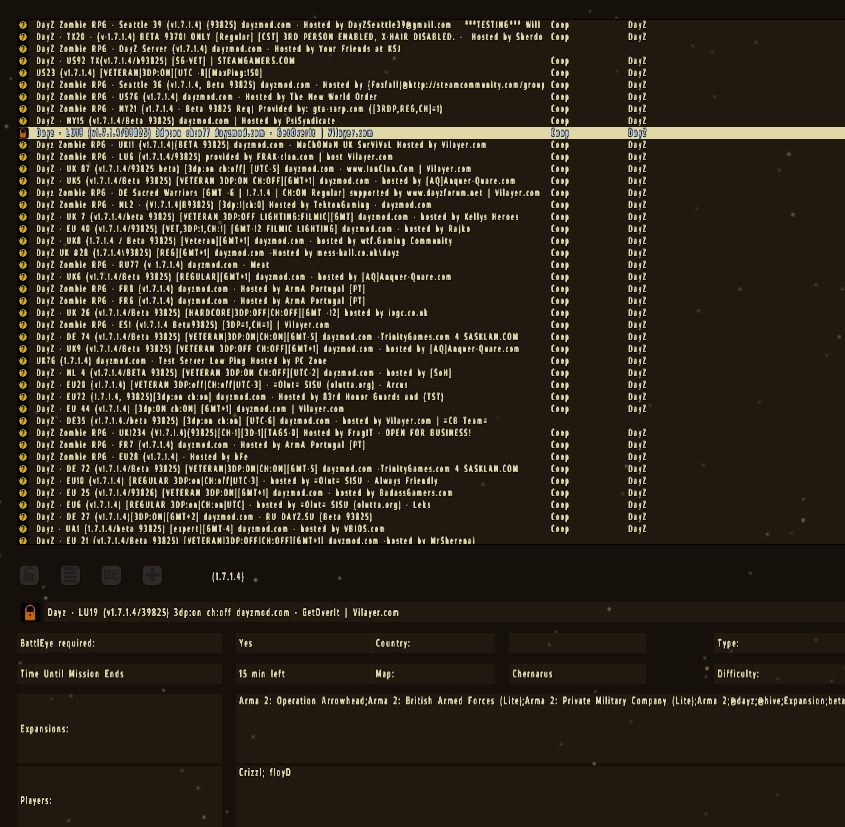Click the status icon of UK 87 row
The image size is (845, 827).
23,169
